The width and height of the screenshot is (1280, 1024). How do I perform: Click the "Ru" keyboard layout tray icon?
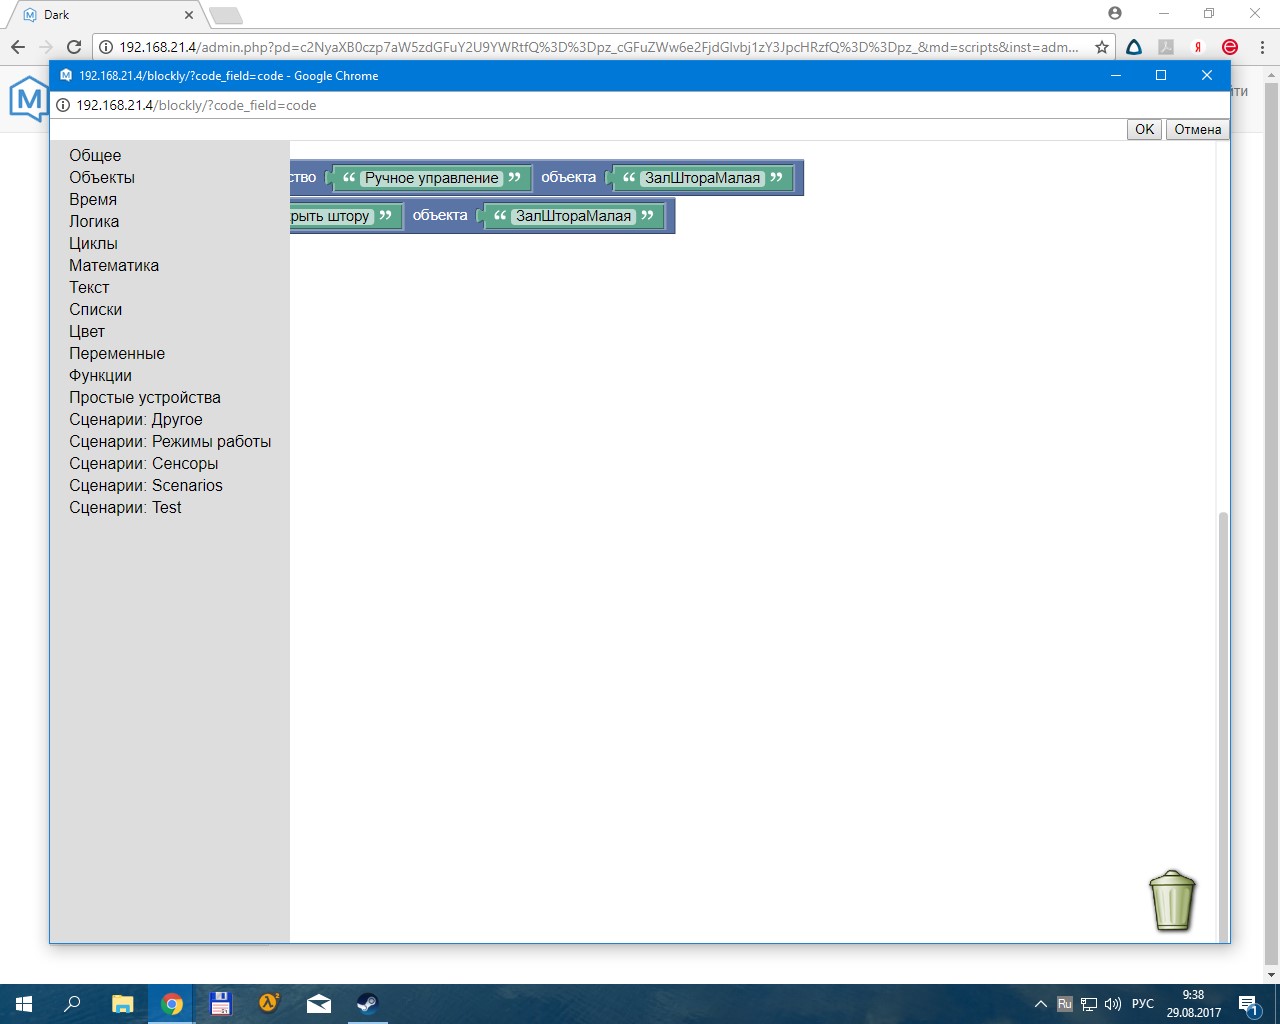click(x=1065, y=1004)
